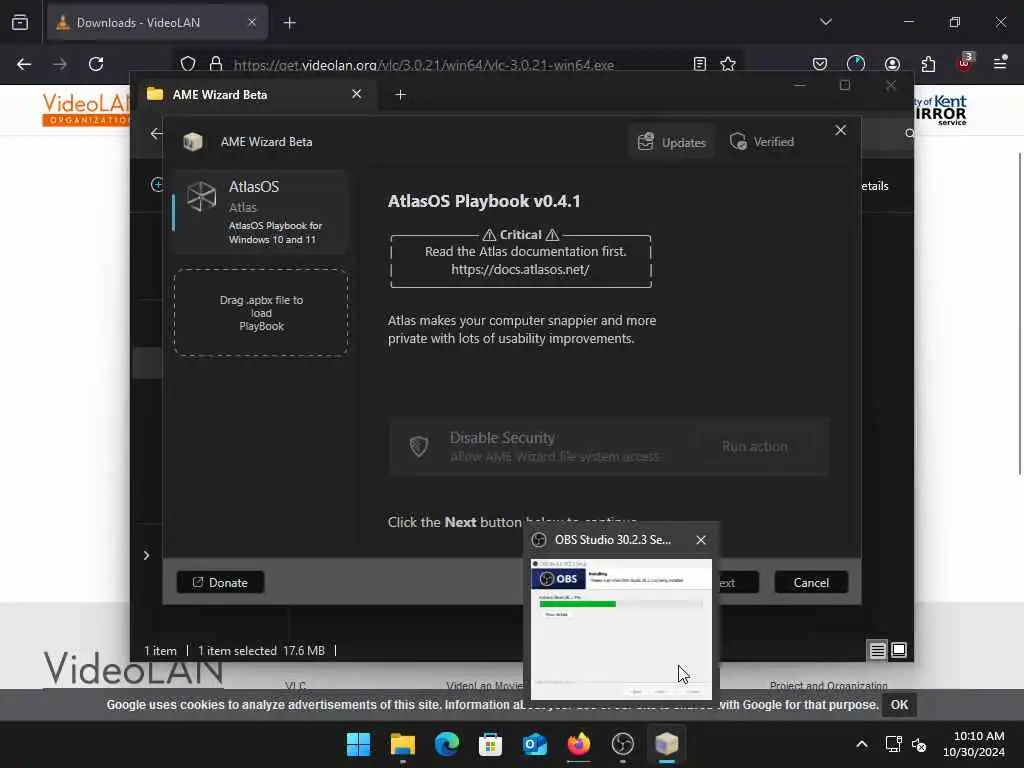Open the Firefox extensions menu
This screenshot has height=768, width=1024.
tap(928, 64)
